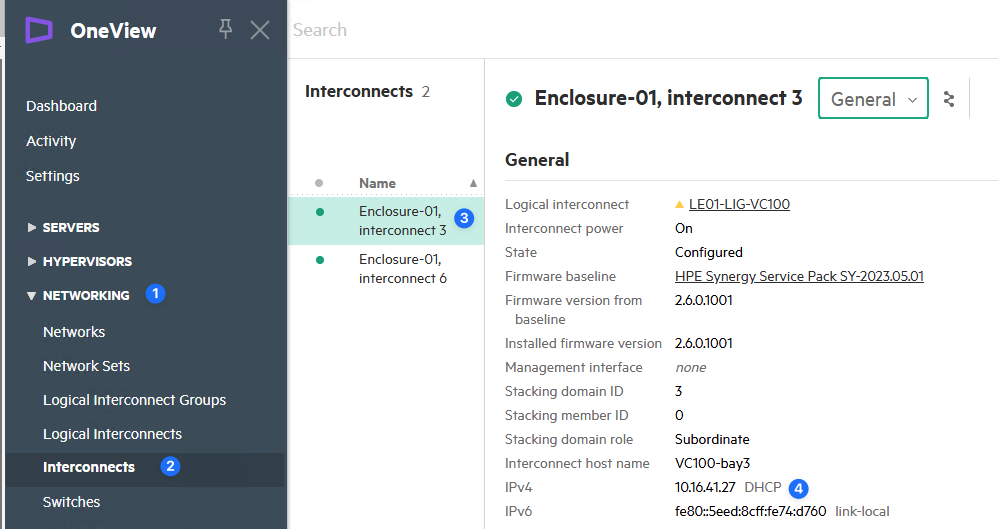This screenshot has height=529, width=998.
Task: Open Logical Interconnect Groups page
Action: click(134, 400)
